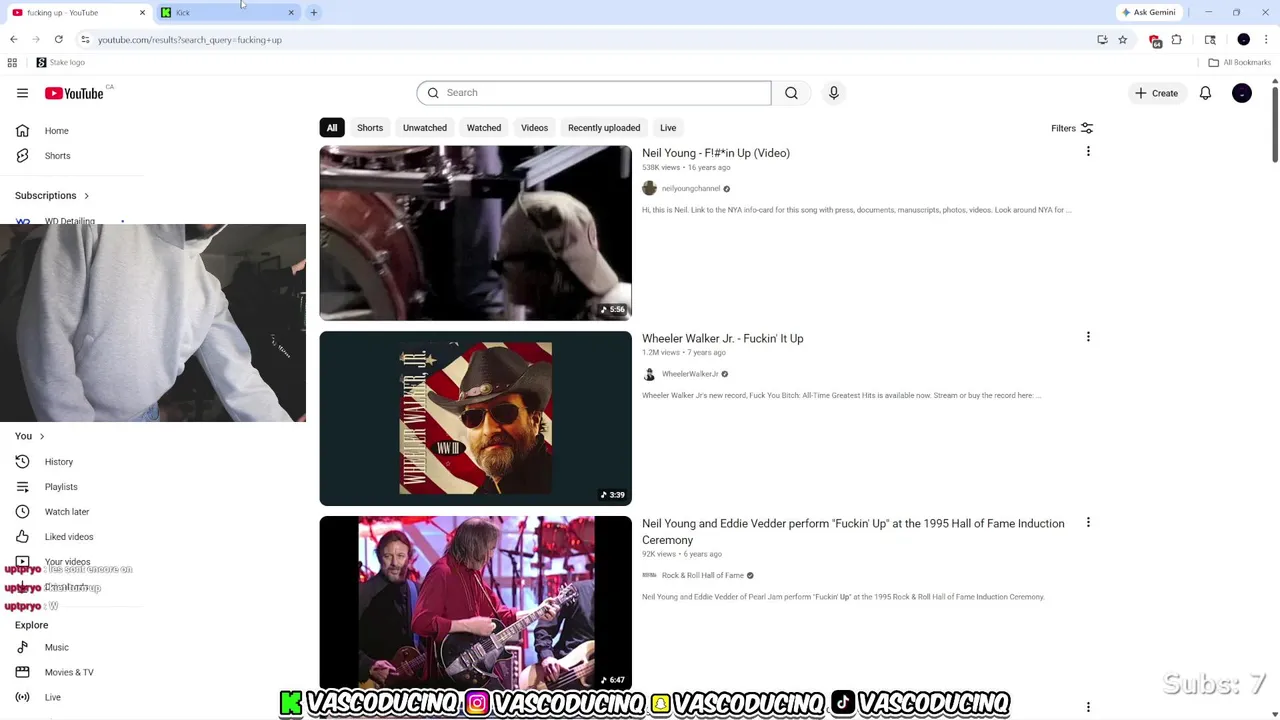This screenshot has height=720, width=1280.
Task: Open Movies & TV under Explore
Action: (69, 672)
